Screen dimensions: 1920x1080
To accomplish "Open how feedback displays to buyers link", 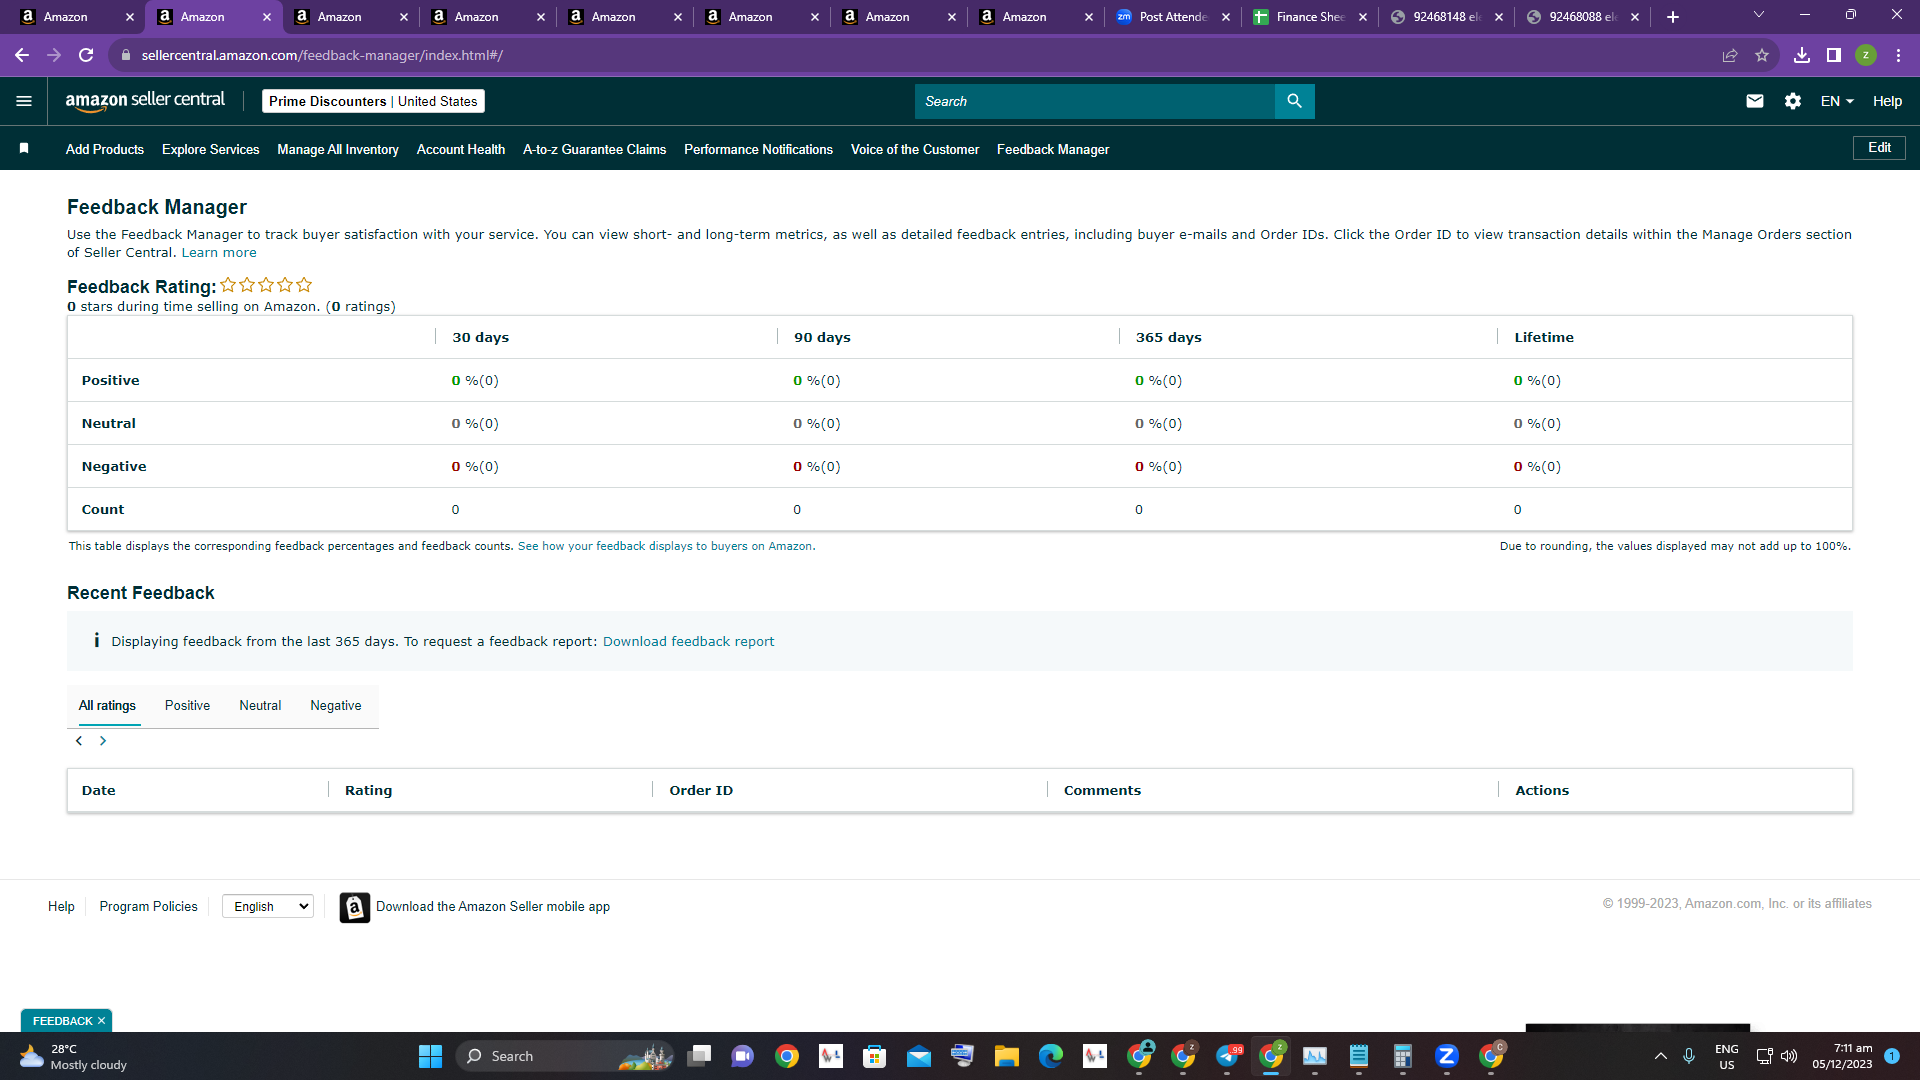I will click(665, 546).
